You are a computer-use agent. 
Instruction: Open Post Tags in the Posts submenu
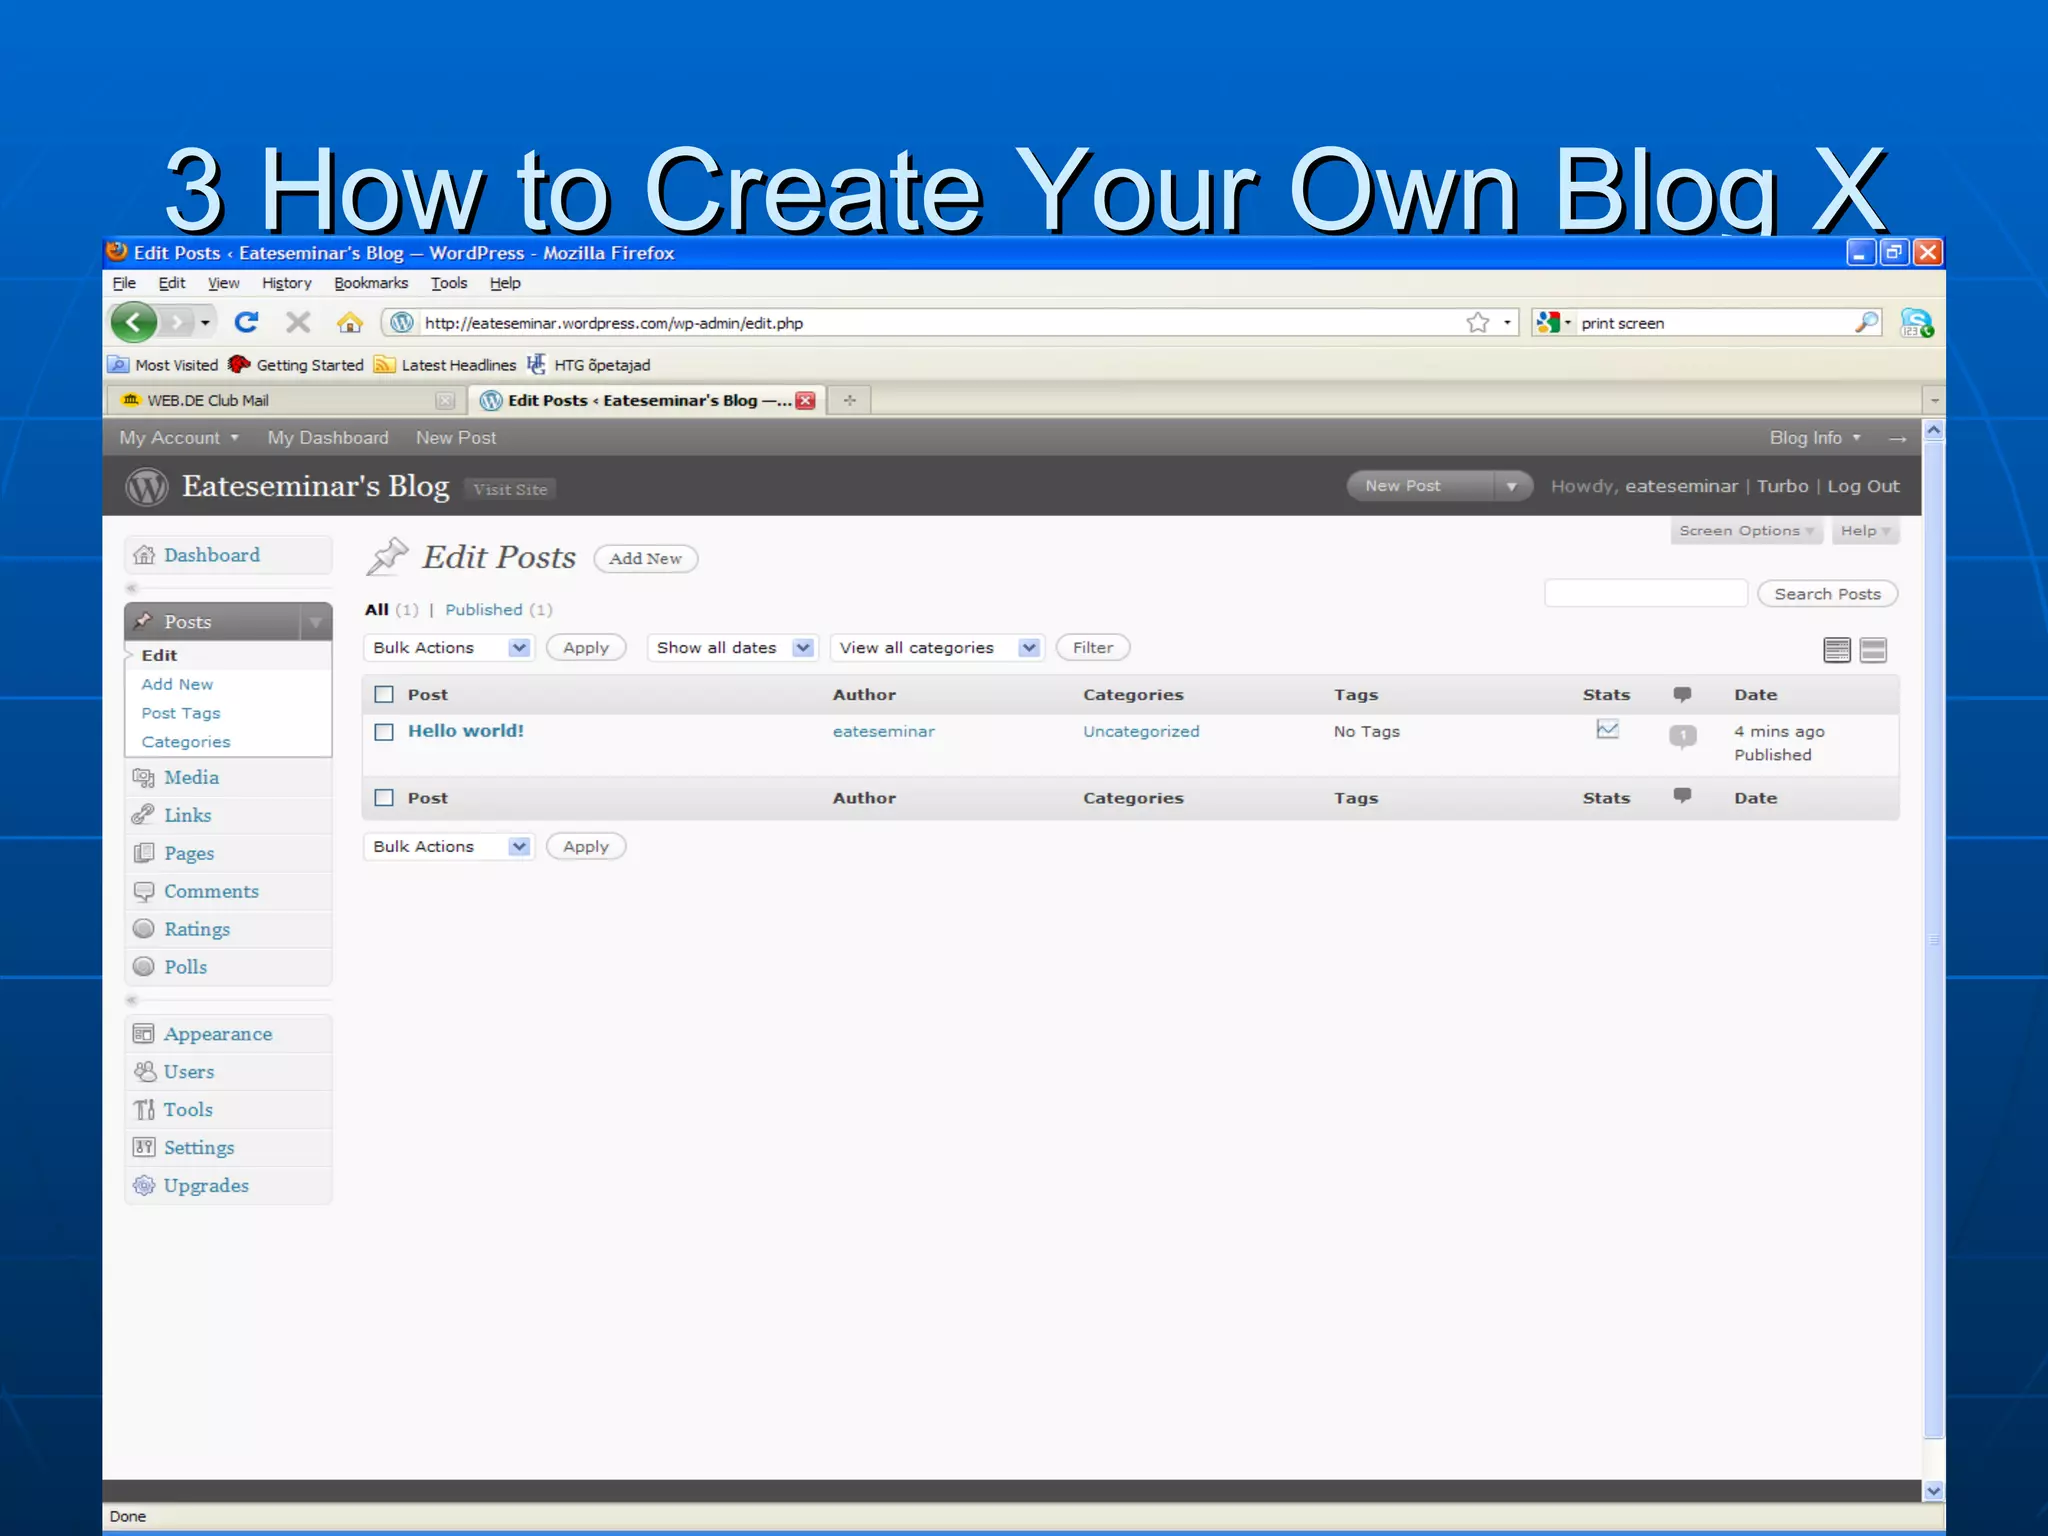click(x=181, y=713)
